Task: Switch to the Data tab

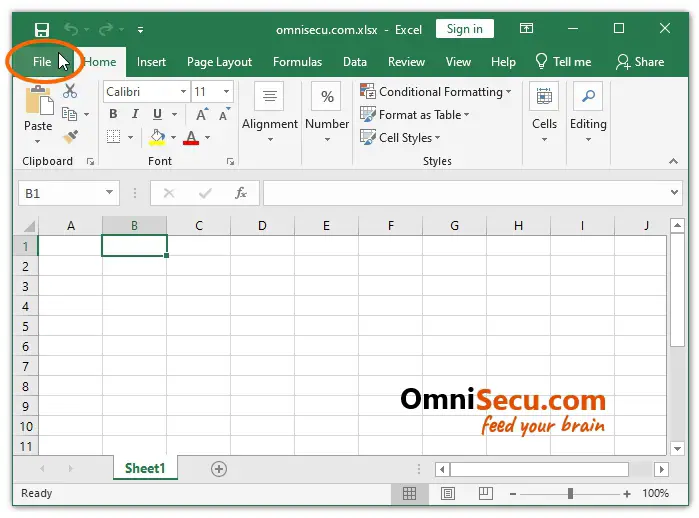Action: [355, 62]
